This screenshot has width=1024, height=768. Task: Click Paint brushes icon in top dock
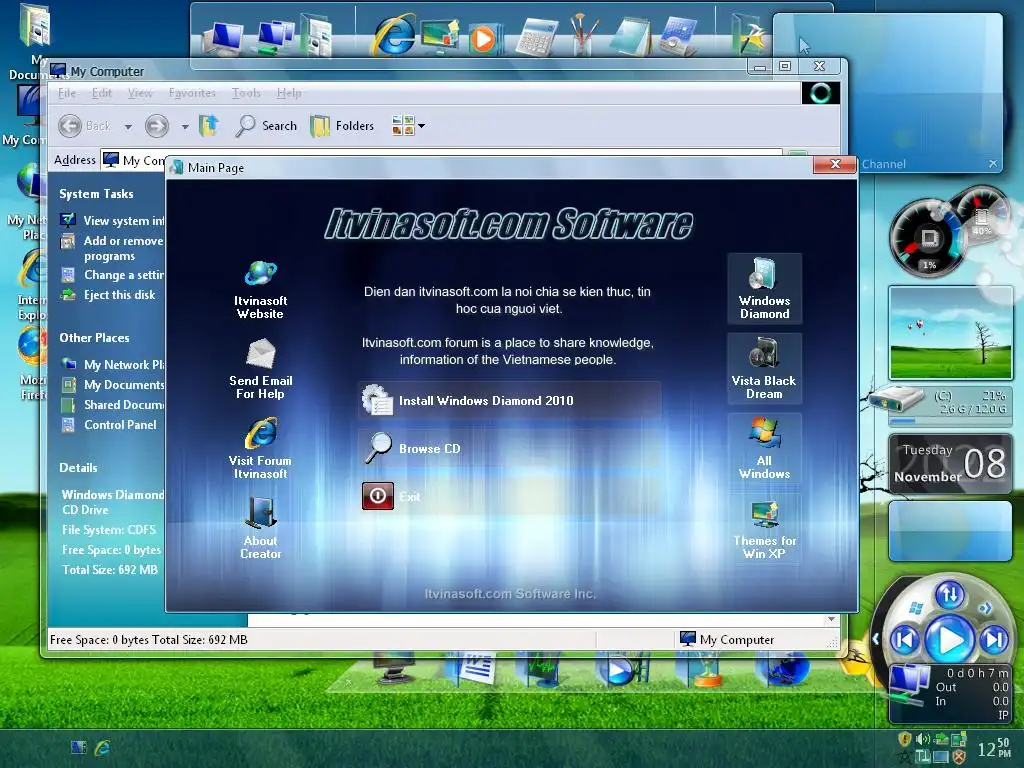pos(584,34)
